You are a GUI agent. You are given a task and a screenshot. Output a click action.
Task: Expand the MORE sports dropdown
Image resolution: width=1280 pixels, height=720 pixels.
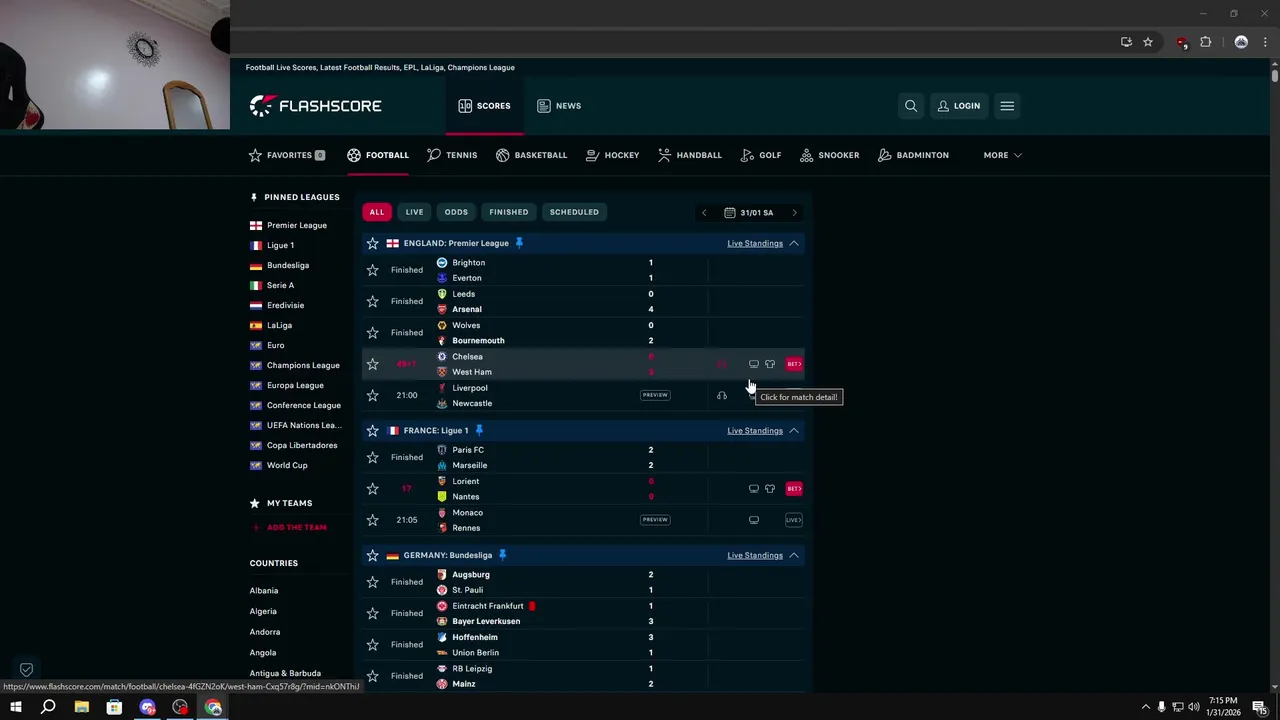pyautogui.click(x=1002, y=155)
